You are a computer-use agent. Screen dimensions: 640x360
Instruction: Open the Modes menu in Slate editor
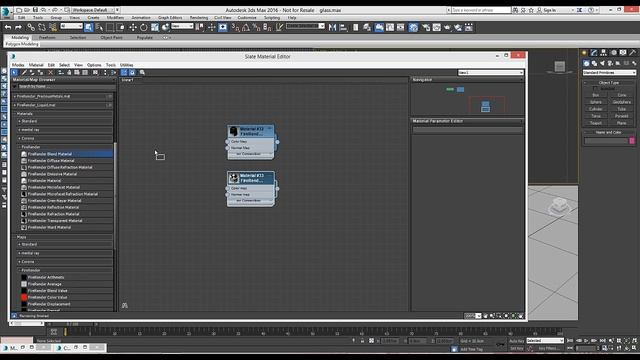18,65
